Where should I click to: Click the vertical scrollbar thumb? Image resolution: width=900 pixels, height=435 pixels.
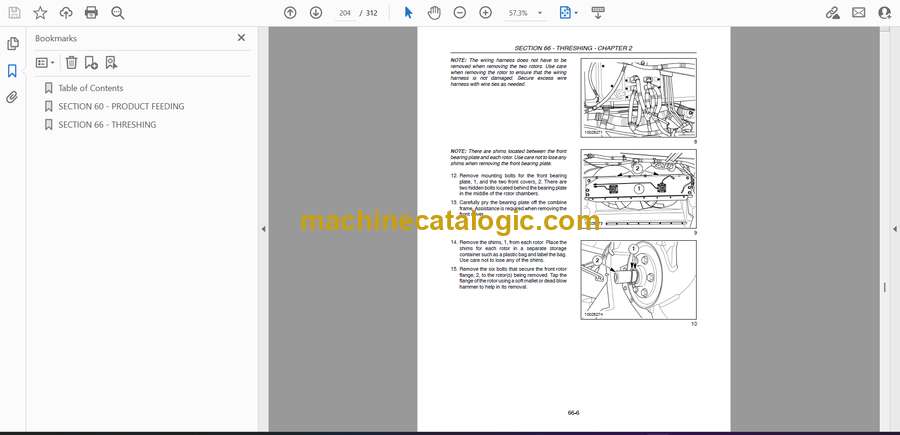click(885, 287)
